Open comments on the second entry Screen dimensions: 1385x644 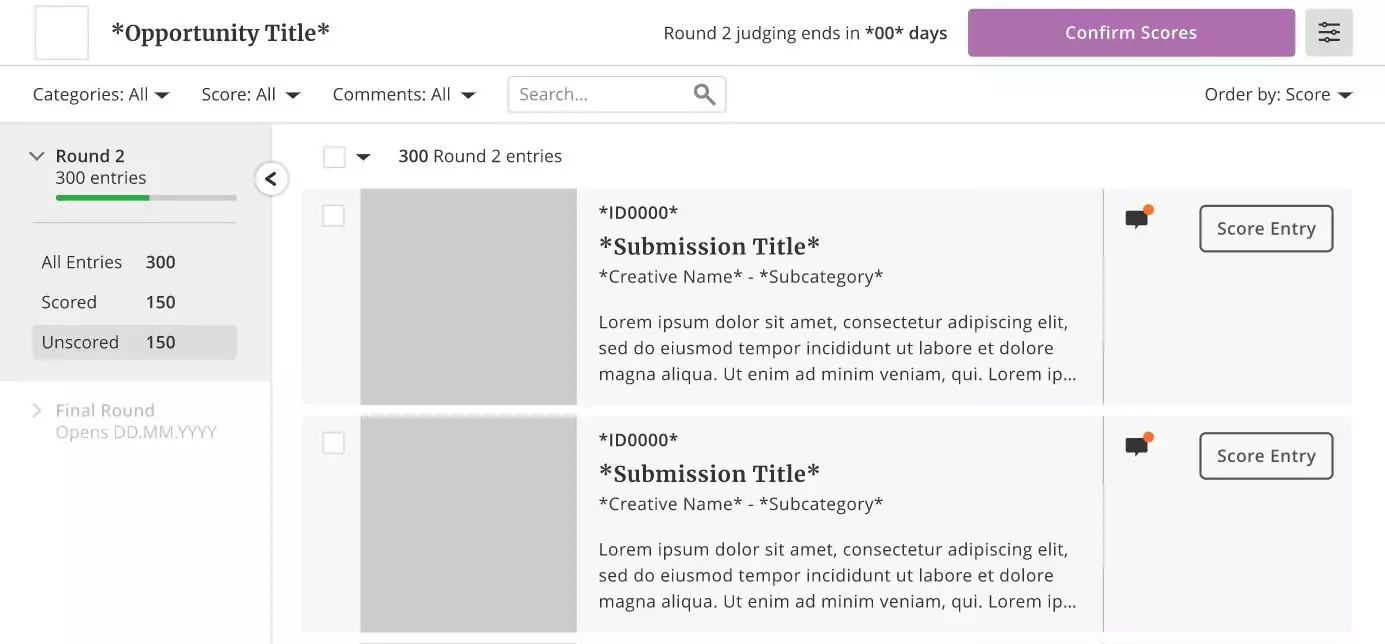(1137, 446)
